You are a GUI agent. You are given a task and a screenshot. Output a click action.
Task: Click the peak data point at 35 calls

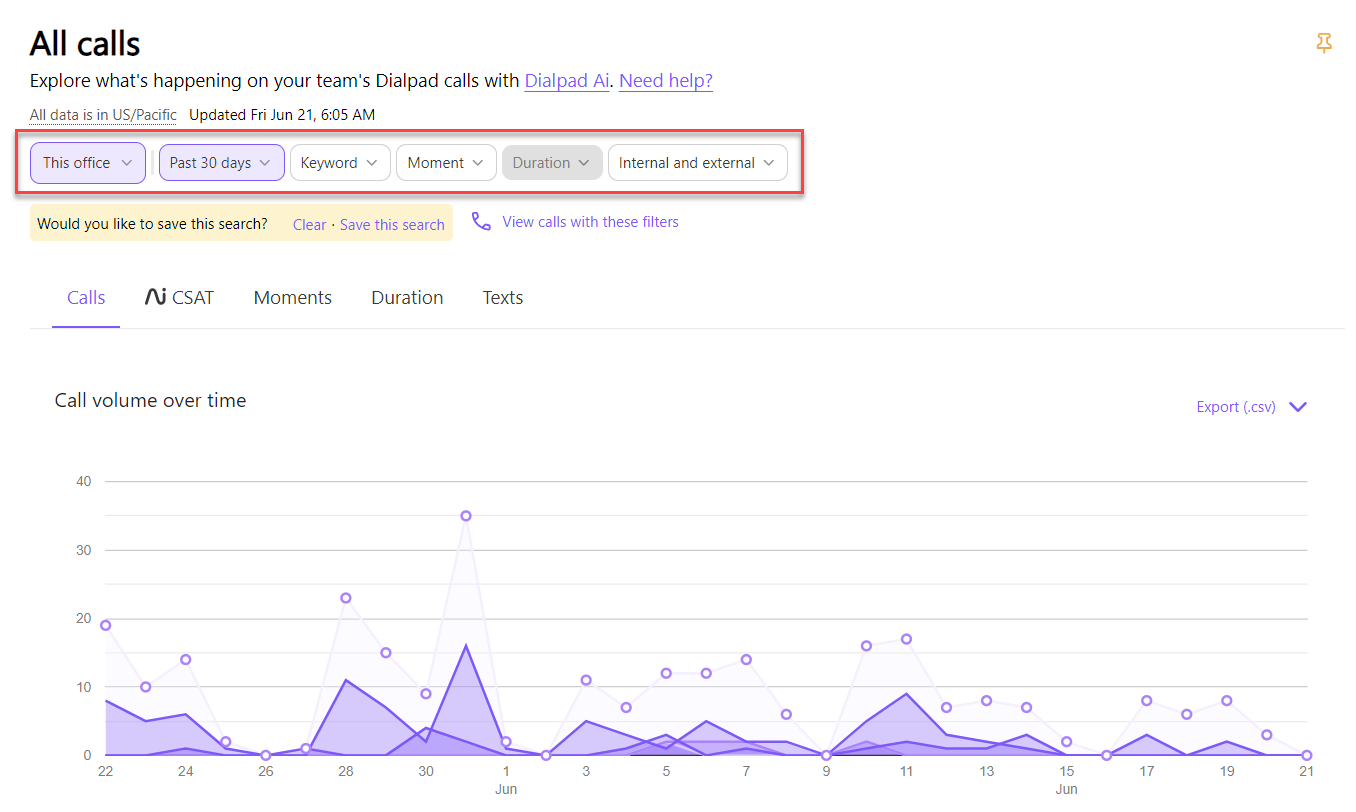(466, 516)
